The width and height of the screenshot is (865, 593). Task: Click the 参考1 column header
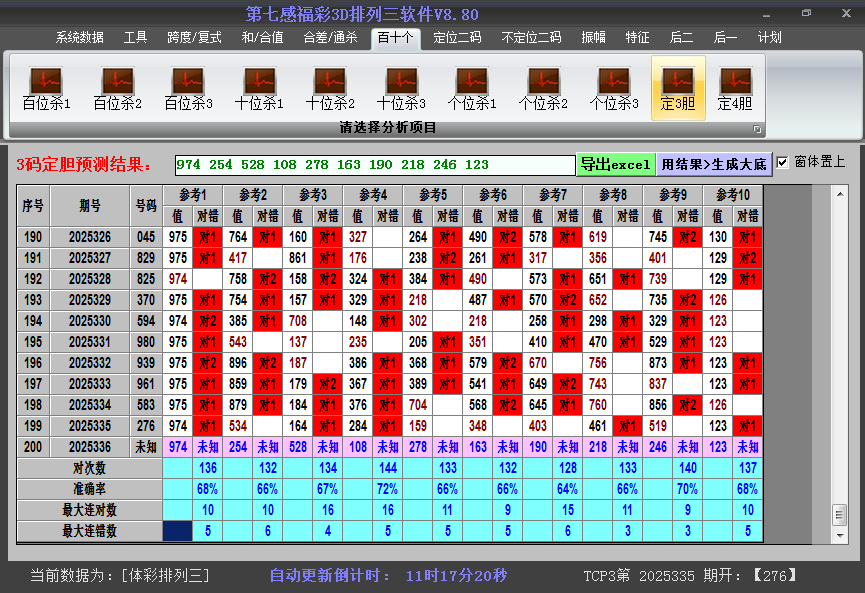click(x=192, y=194)
